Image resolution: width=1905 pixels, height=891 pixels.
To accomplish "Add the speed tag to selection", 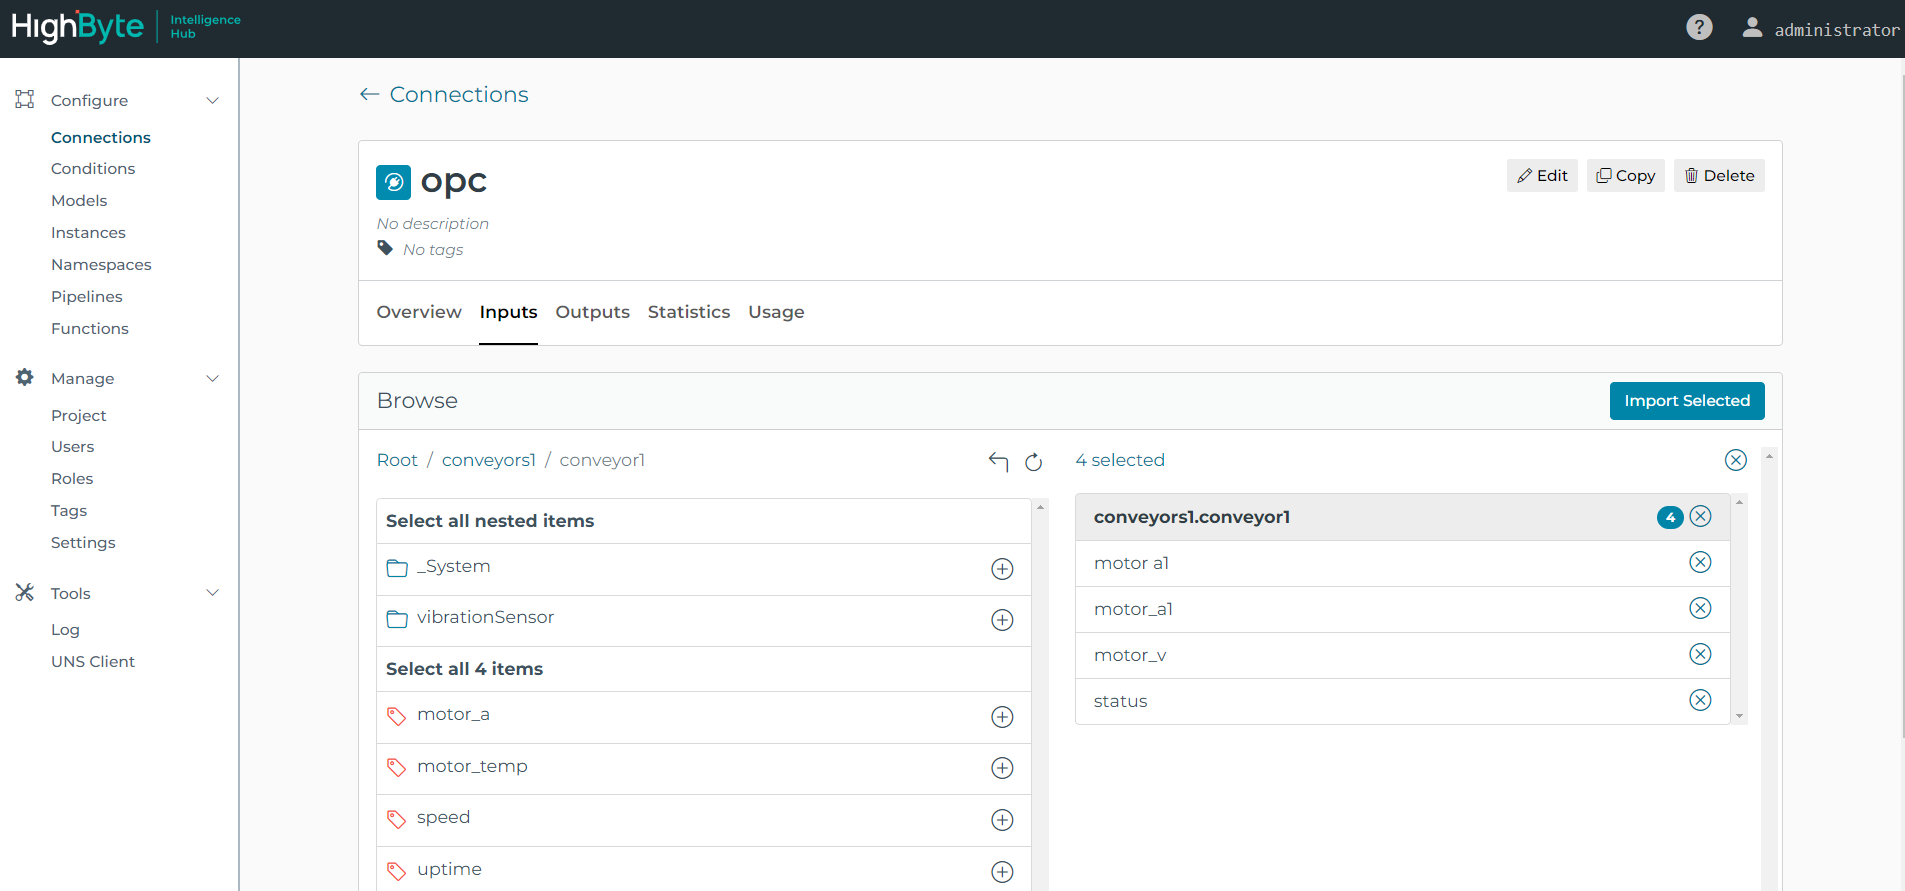I will pyautogui.click(x=1002, y=820).
